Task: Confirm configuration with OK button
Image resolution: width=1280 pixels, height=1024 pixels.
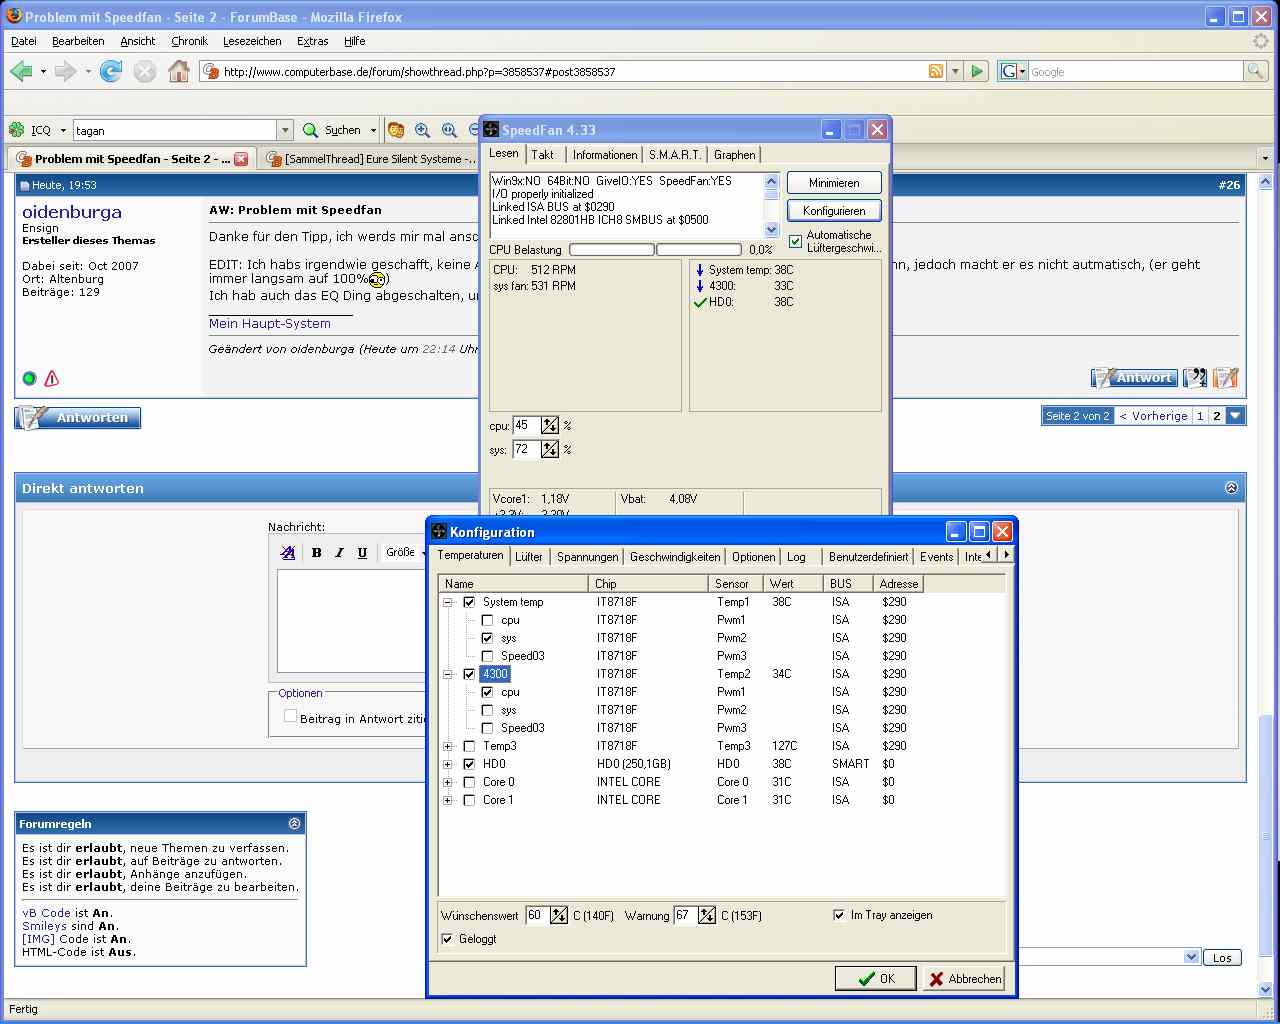Action: coord(875,979)
